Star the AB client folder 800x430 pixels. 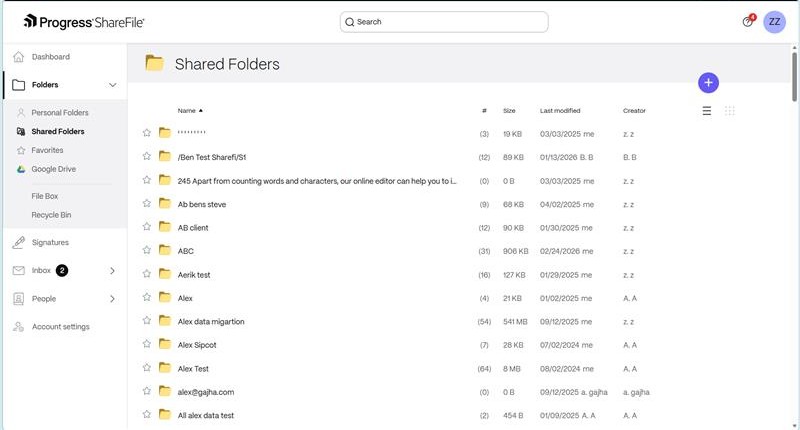147,226
